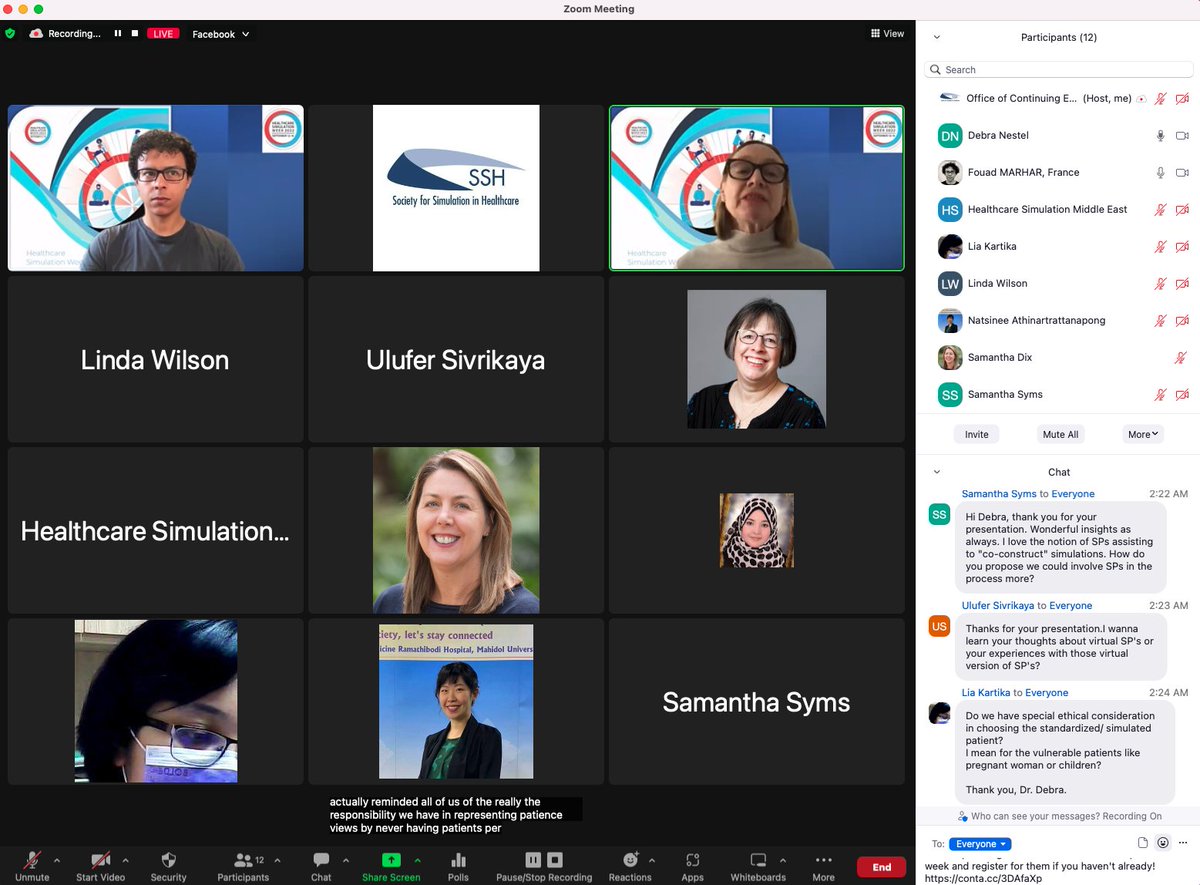Select Debra Nestel in participants list
This screenshot has width=1200, height=885.
coord(1058,135)
